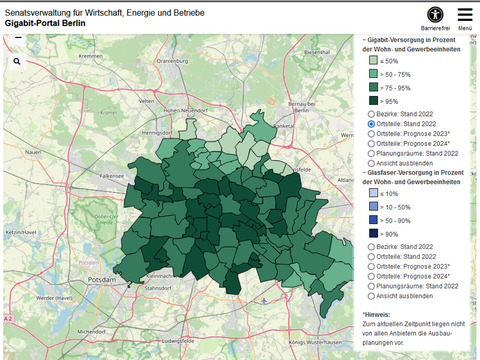Click the airport plane icon on map
This screenshot has width=480, height=360.
pos(264,301)
